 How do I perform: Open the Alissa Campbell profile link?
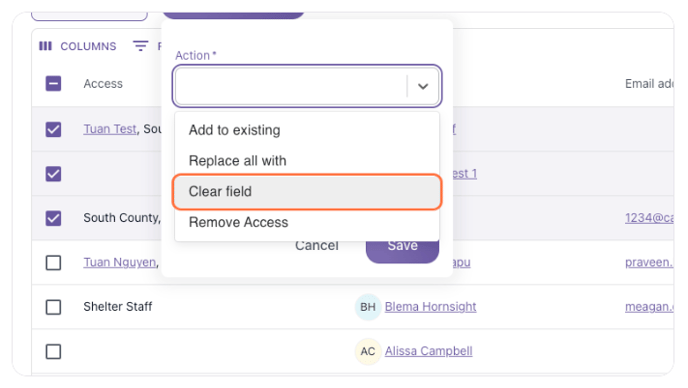click(x=429, y=351)
